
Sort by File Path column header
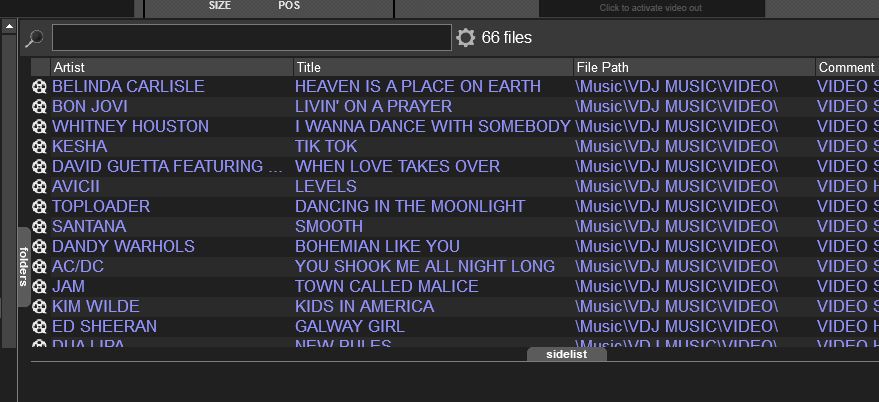click(x=694, y=67)
